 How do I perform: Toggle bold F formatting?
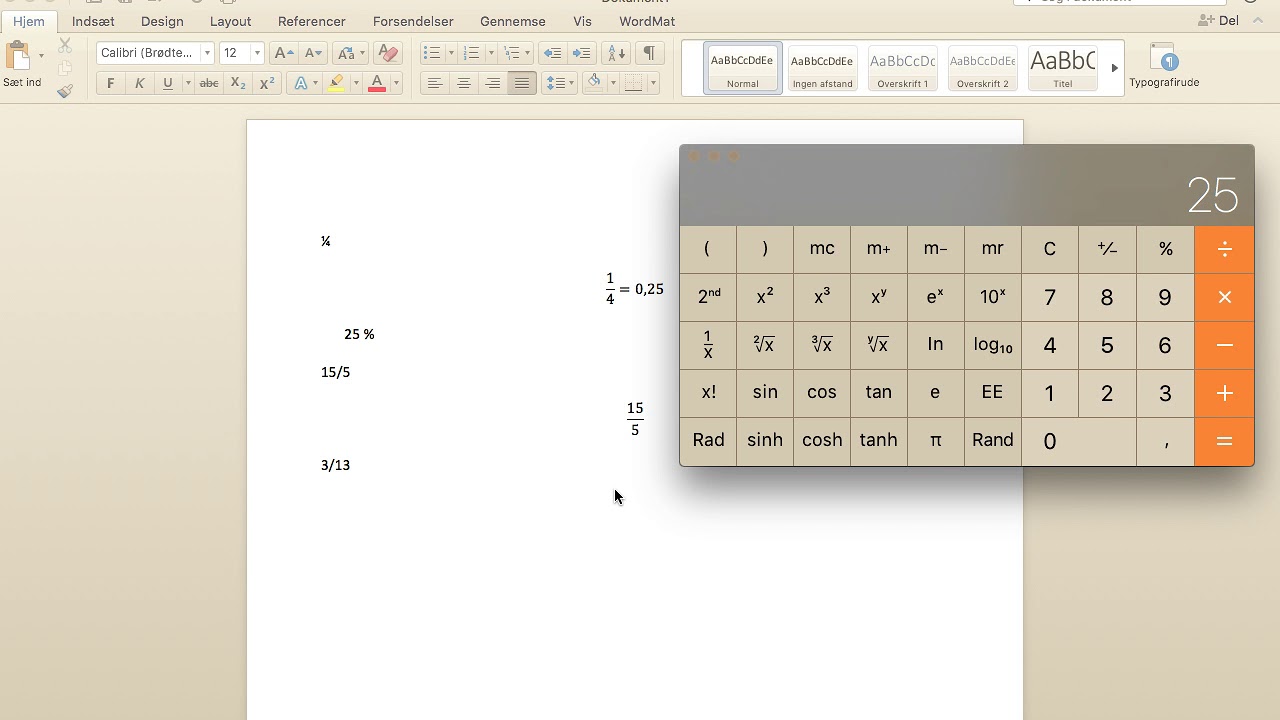[x=111, y=84]
